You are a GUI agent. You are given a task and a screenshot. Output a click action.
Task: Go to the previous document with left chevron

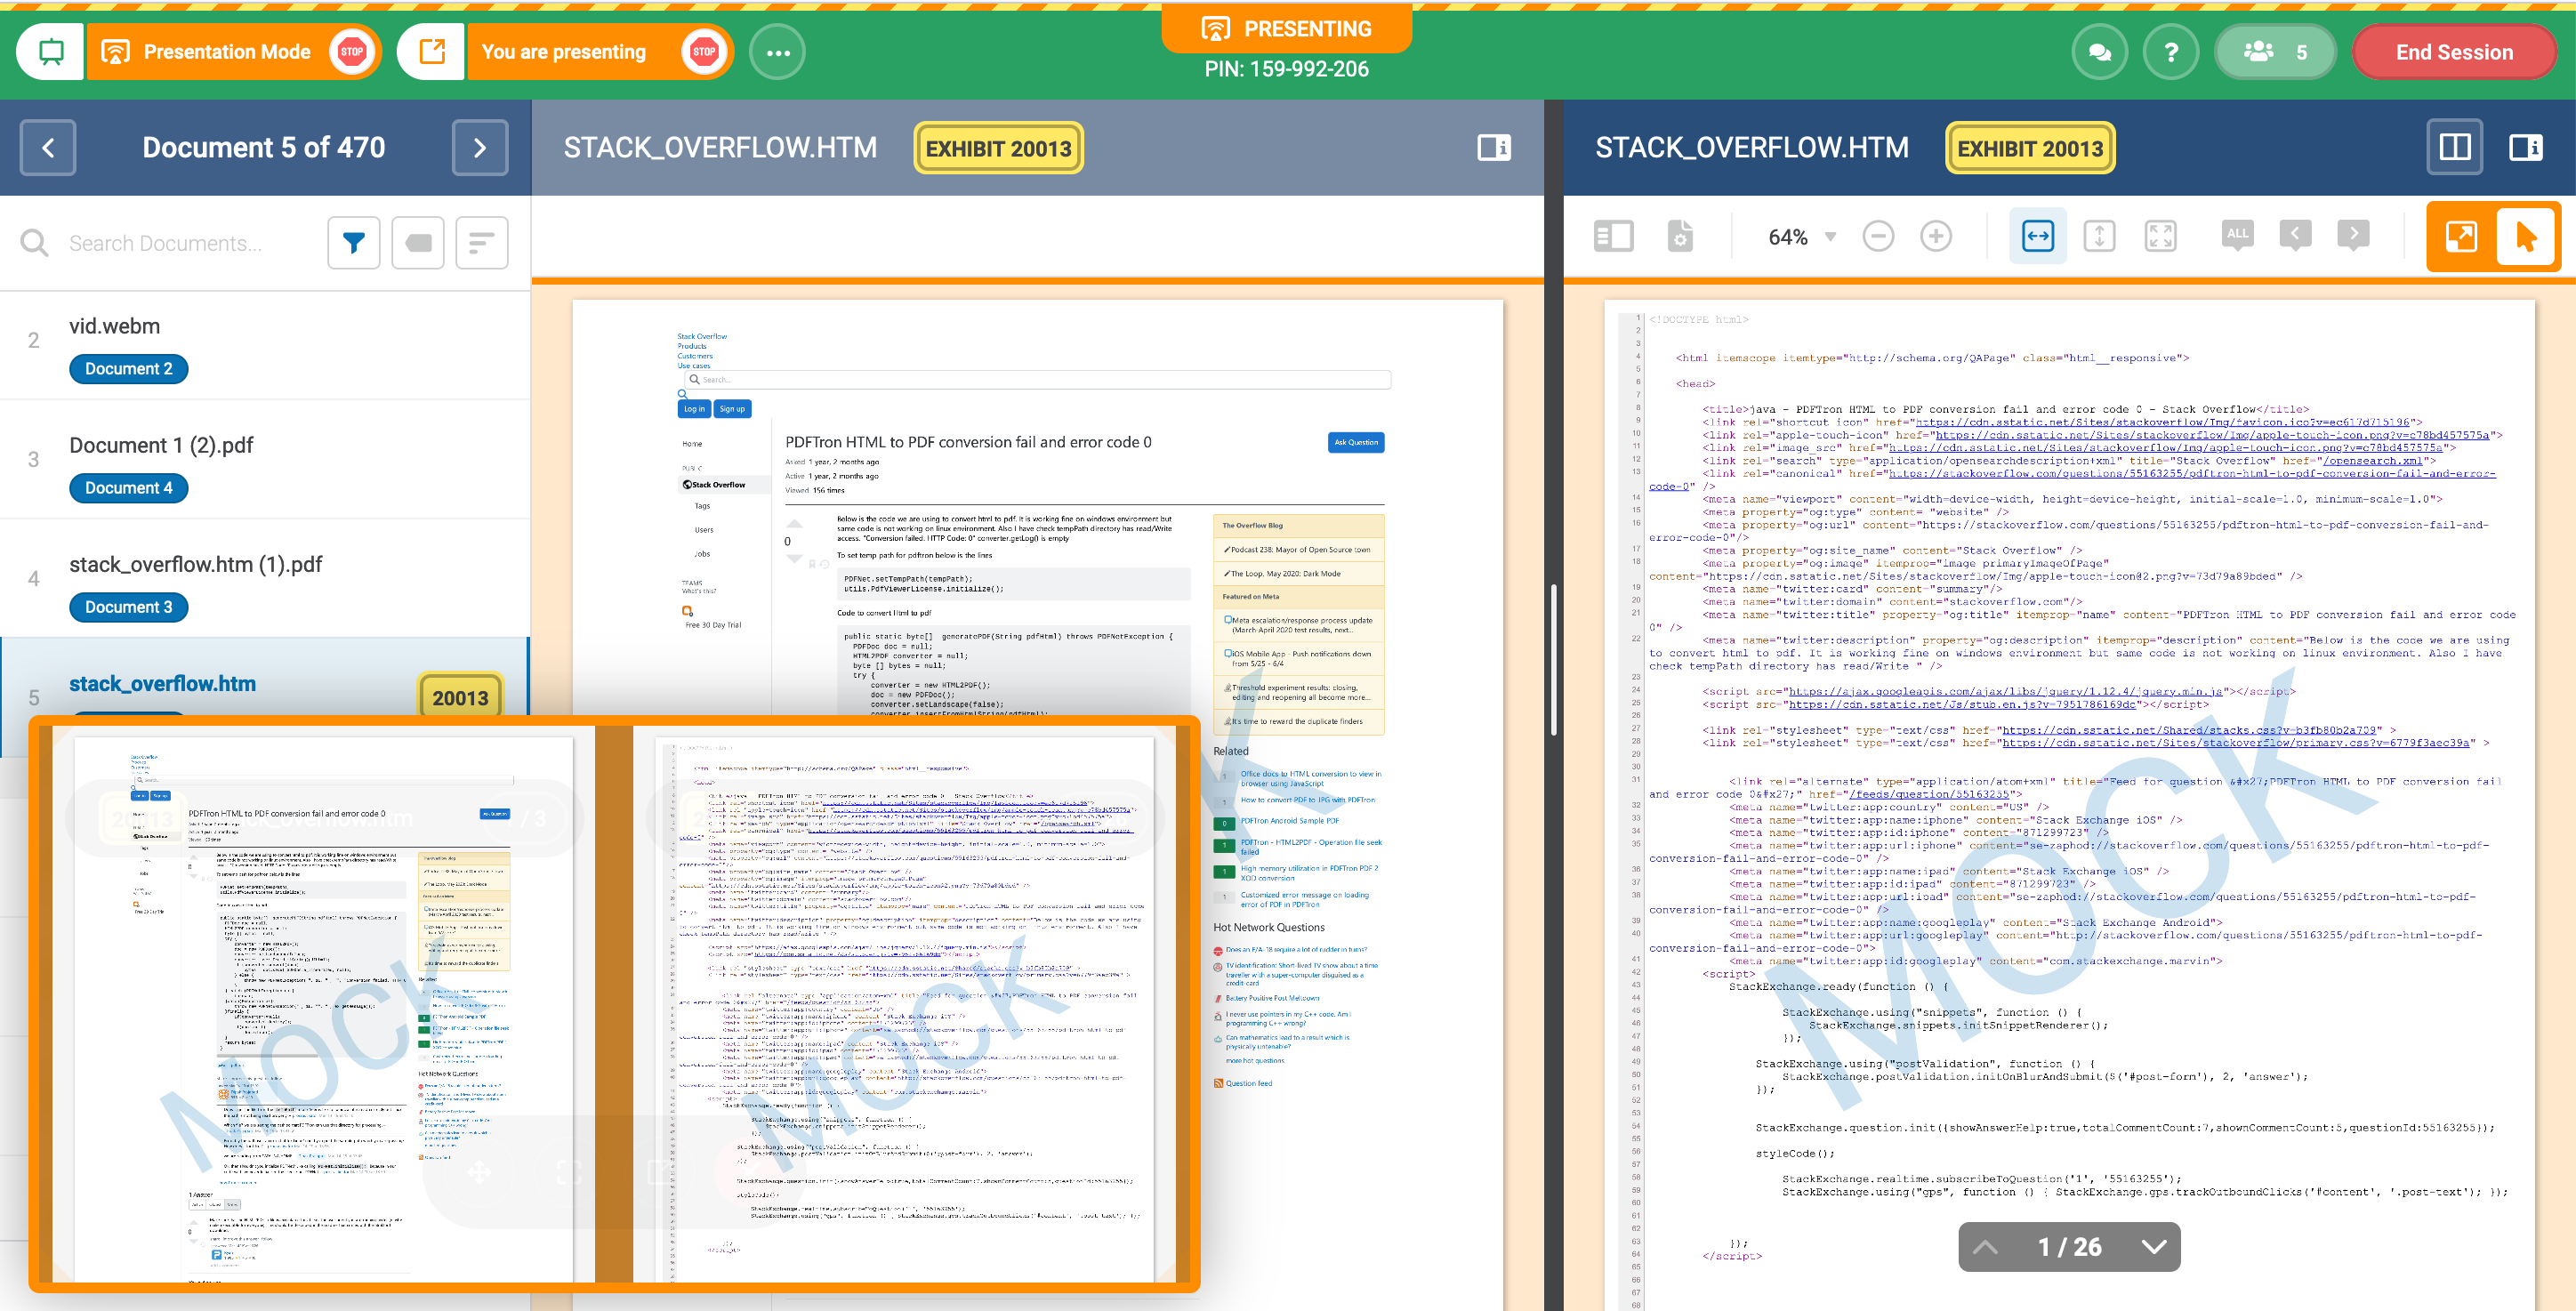(x=48, y=148)
